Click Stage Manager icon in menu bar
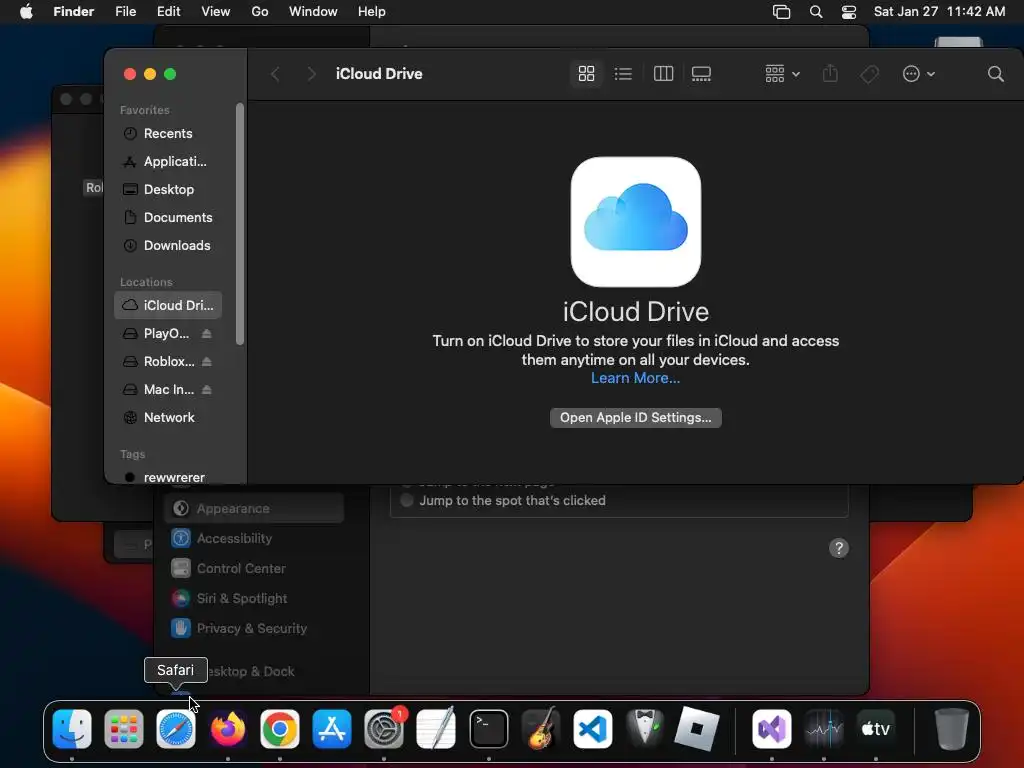 pos(781,12)
